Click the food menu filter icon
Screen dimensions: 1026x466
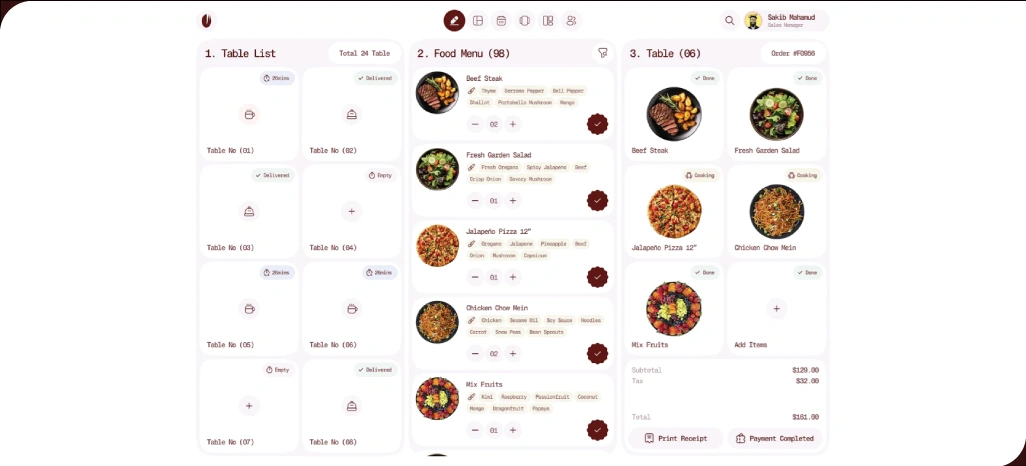tap(603, 53)
